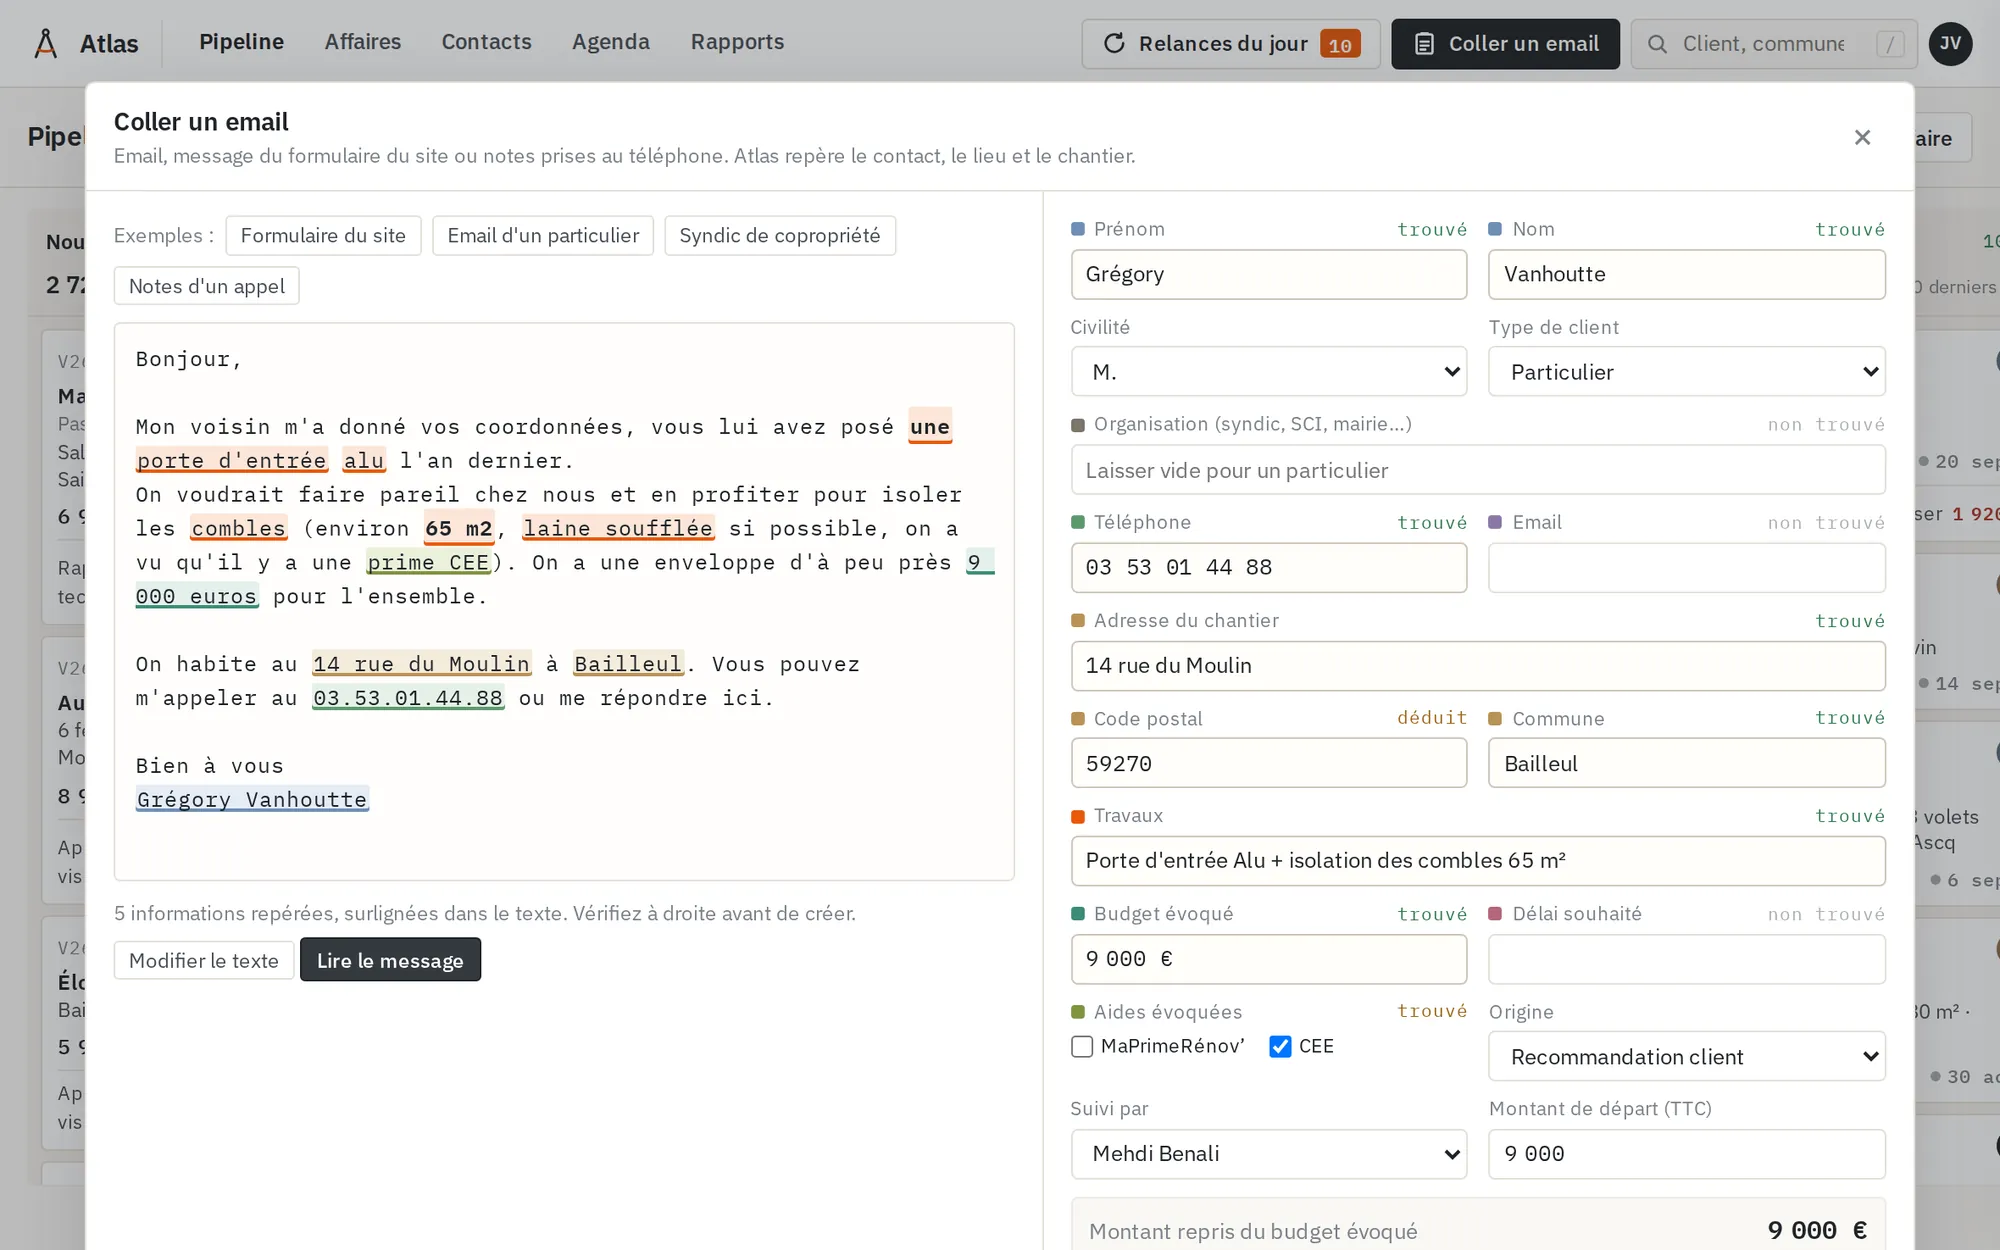Go to the Affaires tab
Image resolution: width=2000 pixels, height=1250 pixels.
tap(362, 42)
